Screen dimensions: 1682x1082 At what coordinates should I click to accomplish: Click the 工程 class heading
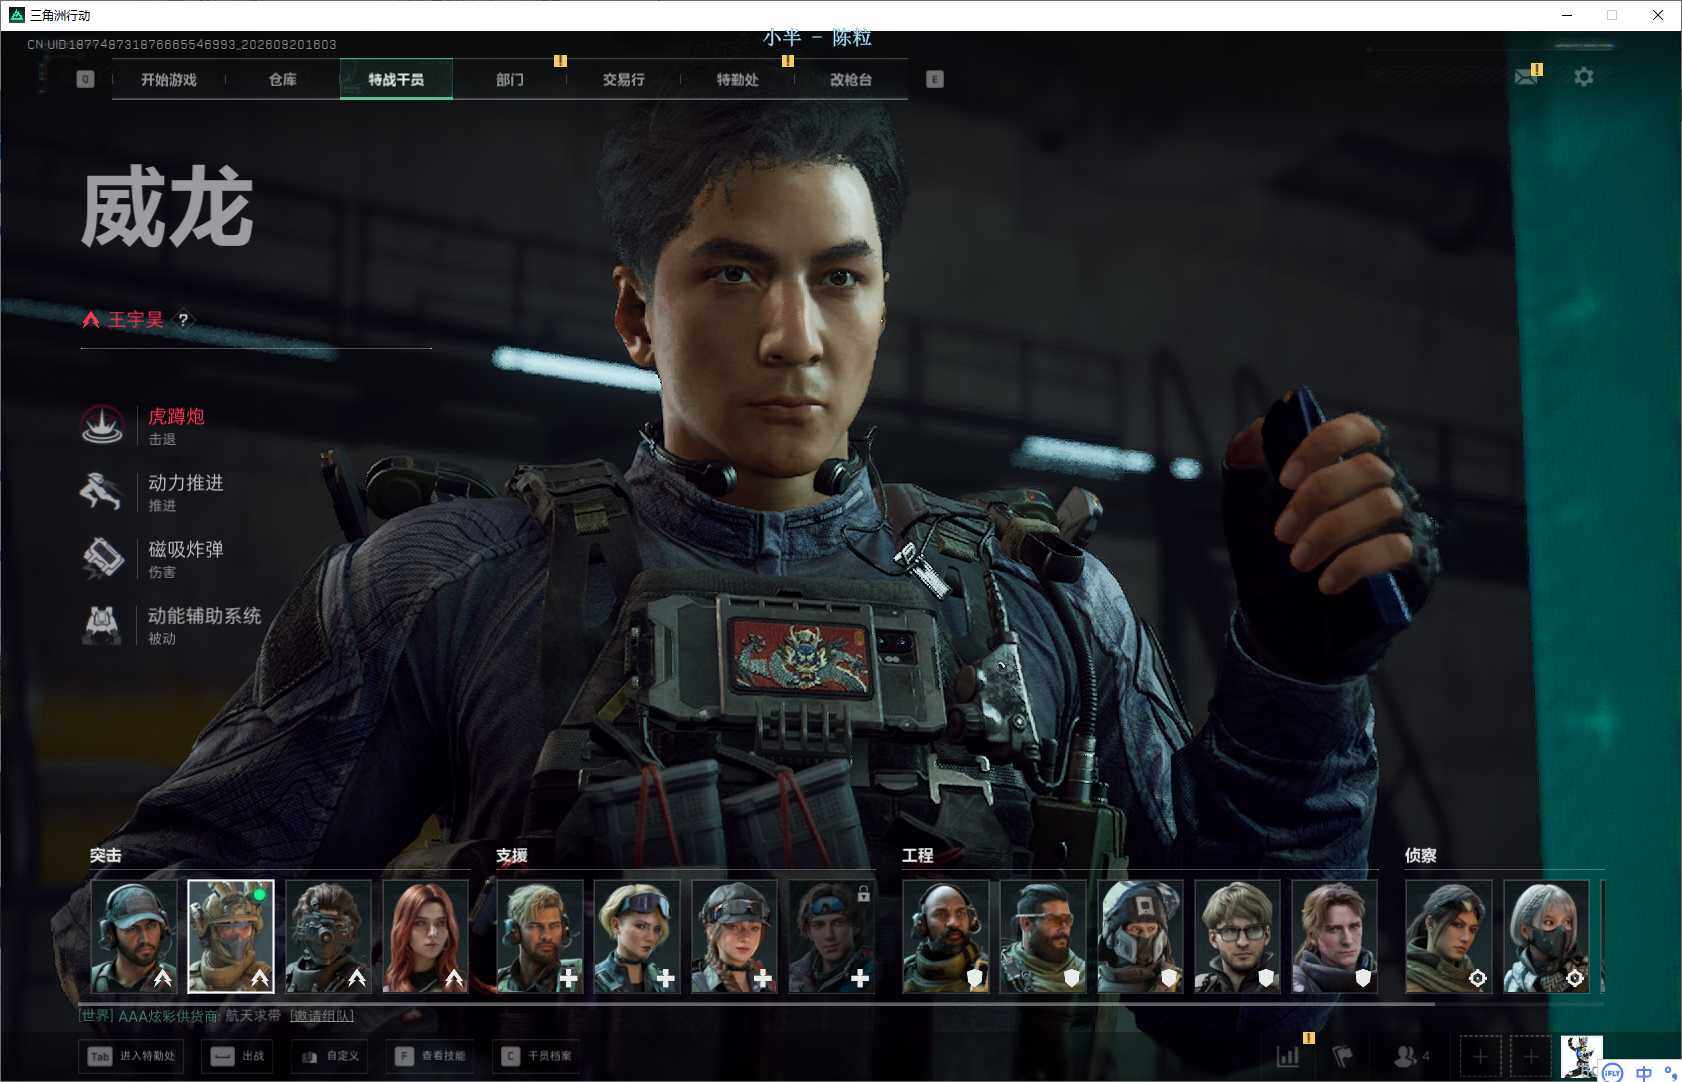point(918,855)
